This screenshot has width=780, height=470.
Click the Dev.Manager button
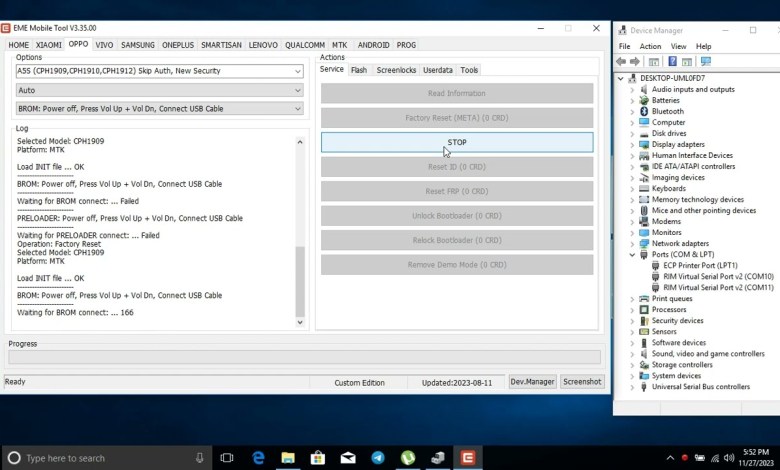tap(532, 382)
